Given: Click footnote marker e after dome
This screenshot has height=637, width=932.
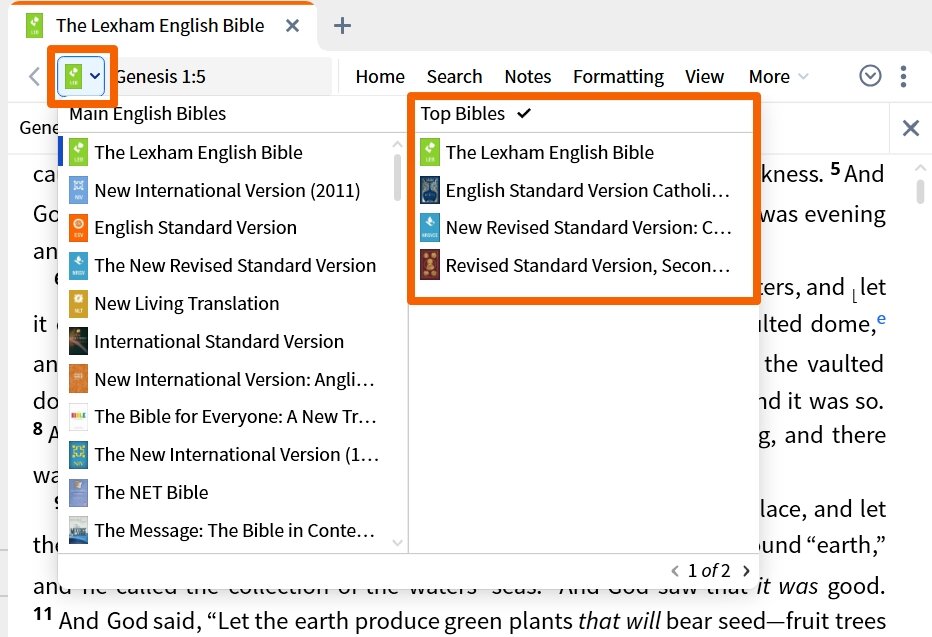Looking at the screenshot, I should [881, 319].
